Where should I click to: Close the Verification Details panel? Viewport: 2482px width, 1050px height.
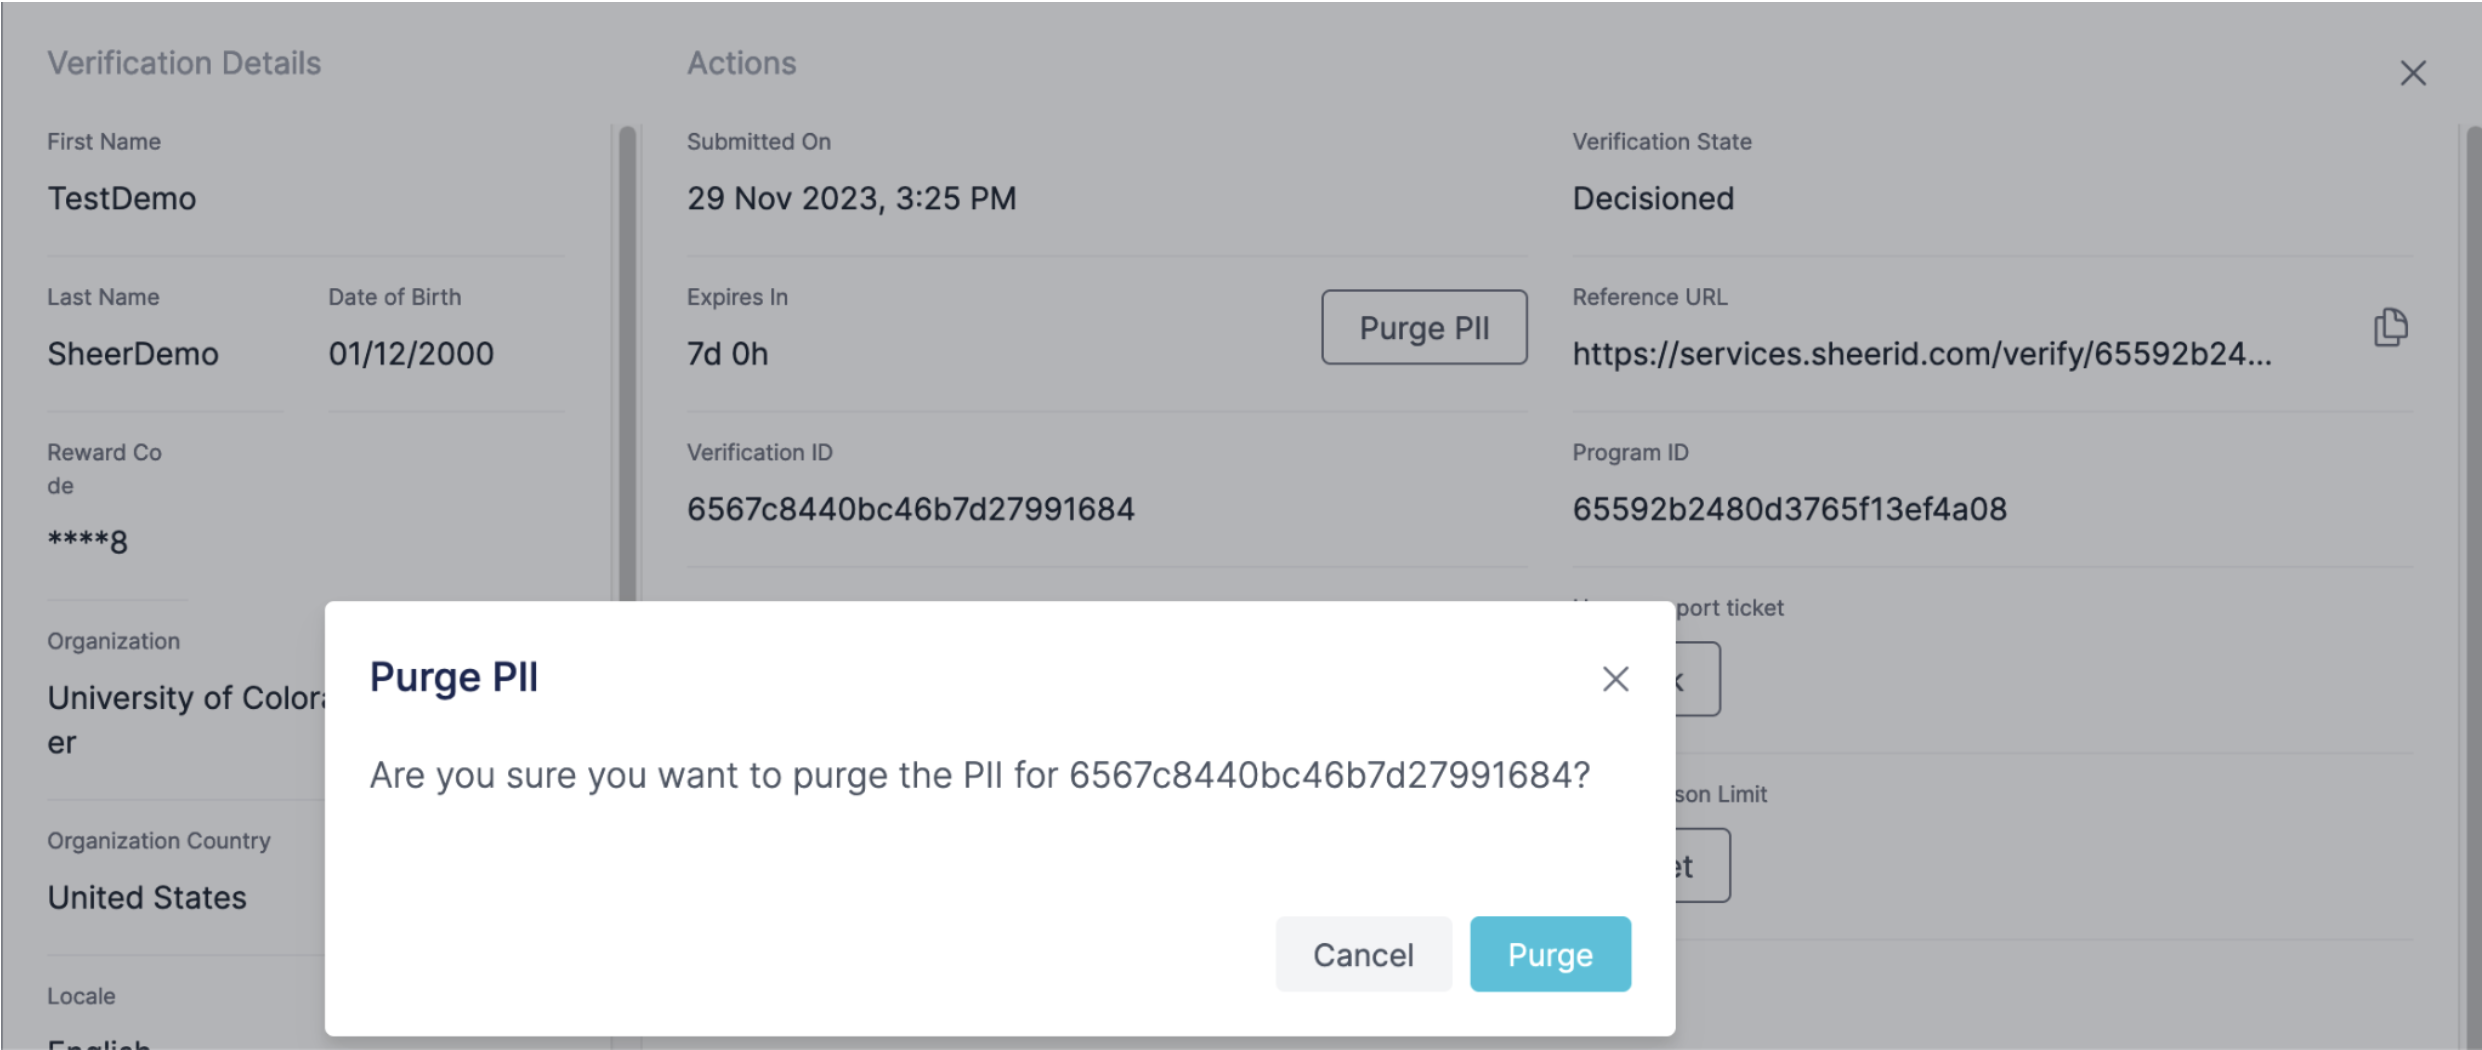(x=2413, y=73)
